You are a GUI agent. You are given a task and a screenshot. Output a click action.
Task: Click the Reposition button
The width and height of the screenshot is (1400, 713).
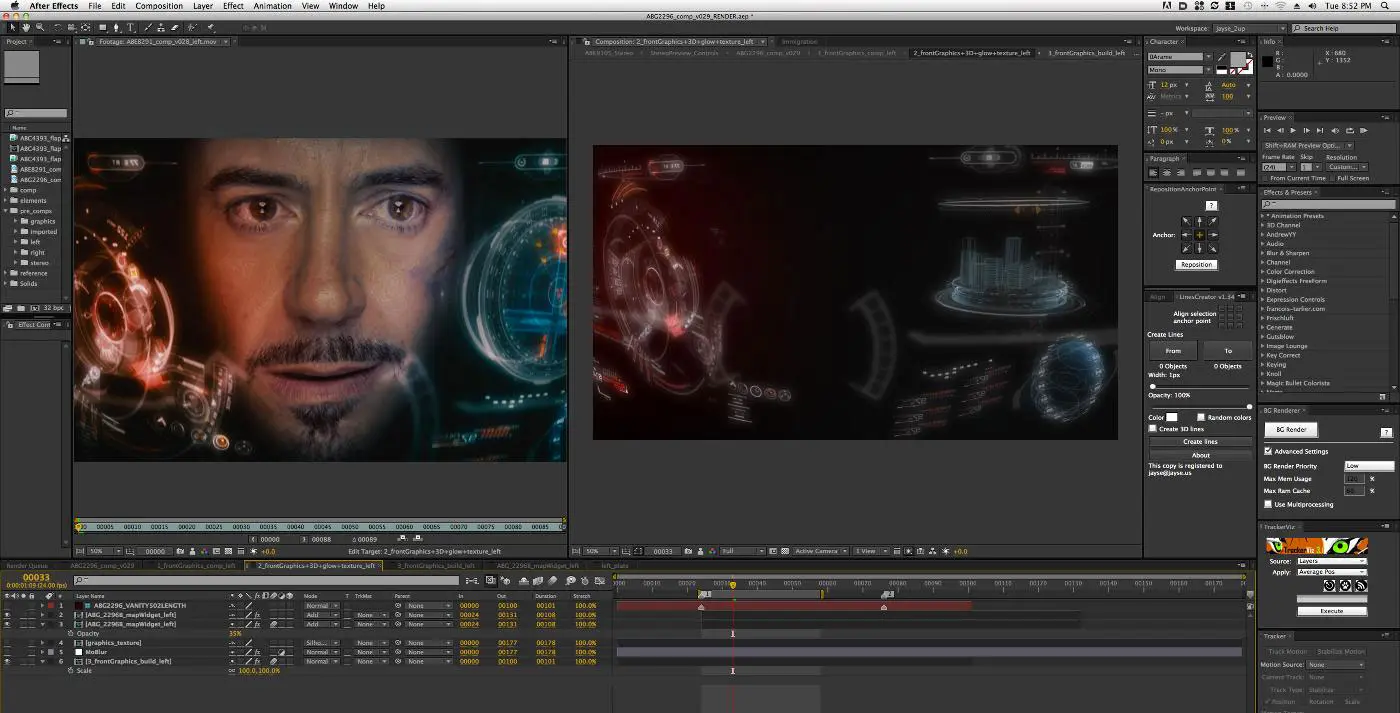pyautogui.click(x=1196, y=265)
